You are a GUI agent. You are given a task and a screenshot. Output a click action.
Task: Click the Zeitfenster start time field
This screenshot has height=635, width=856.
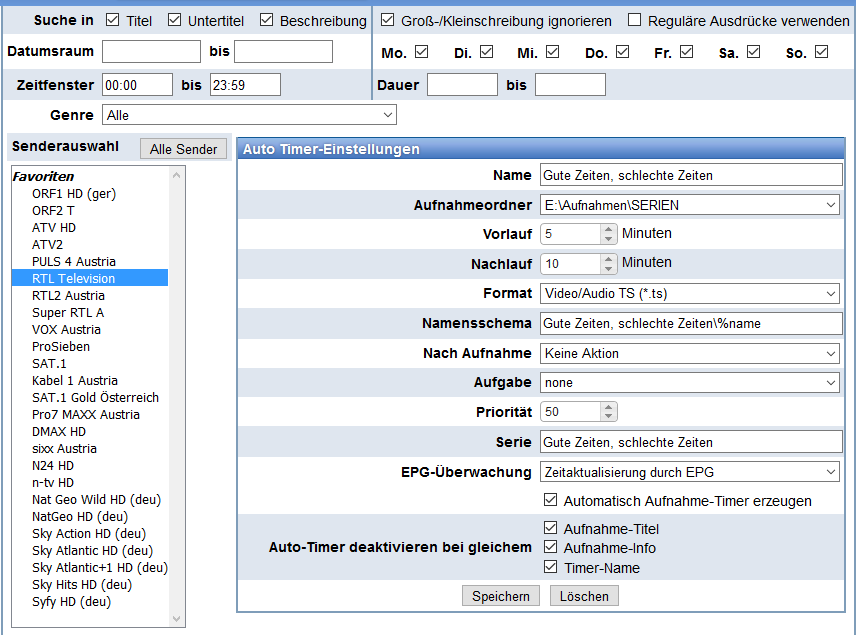[x=137, y=86]
